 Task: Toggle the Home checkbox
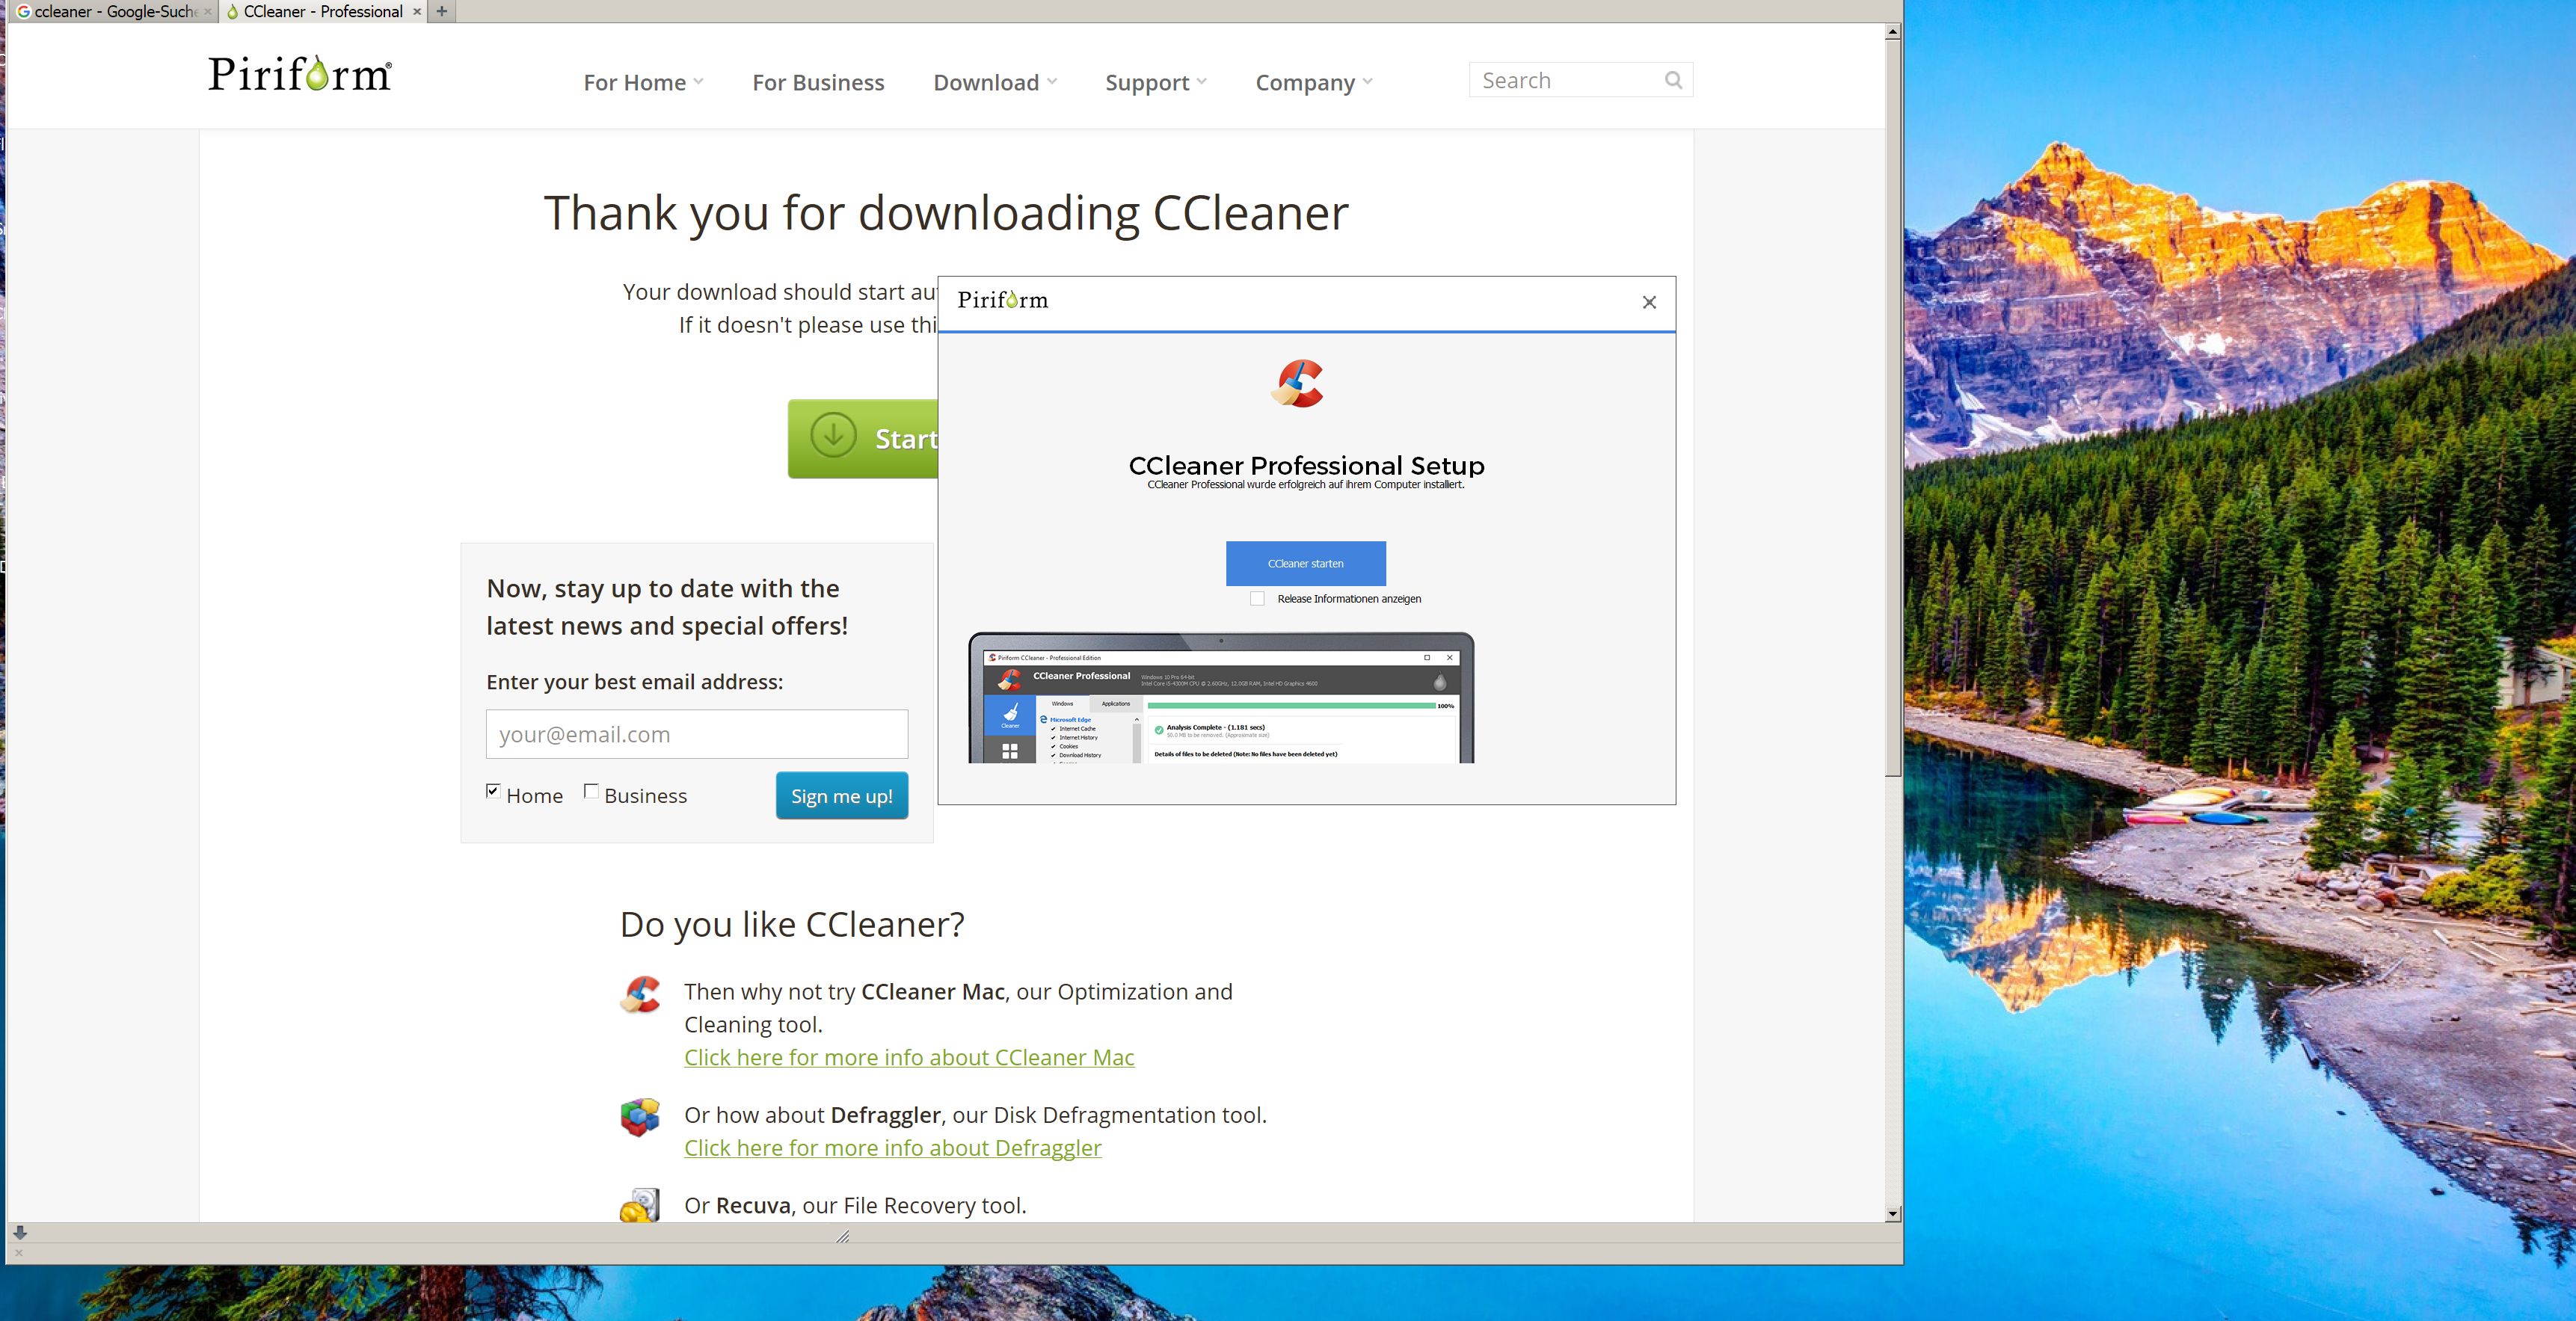point(493,791)
